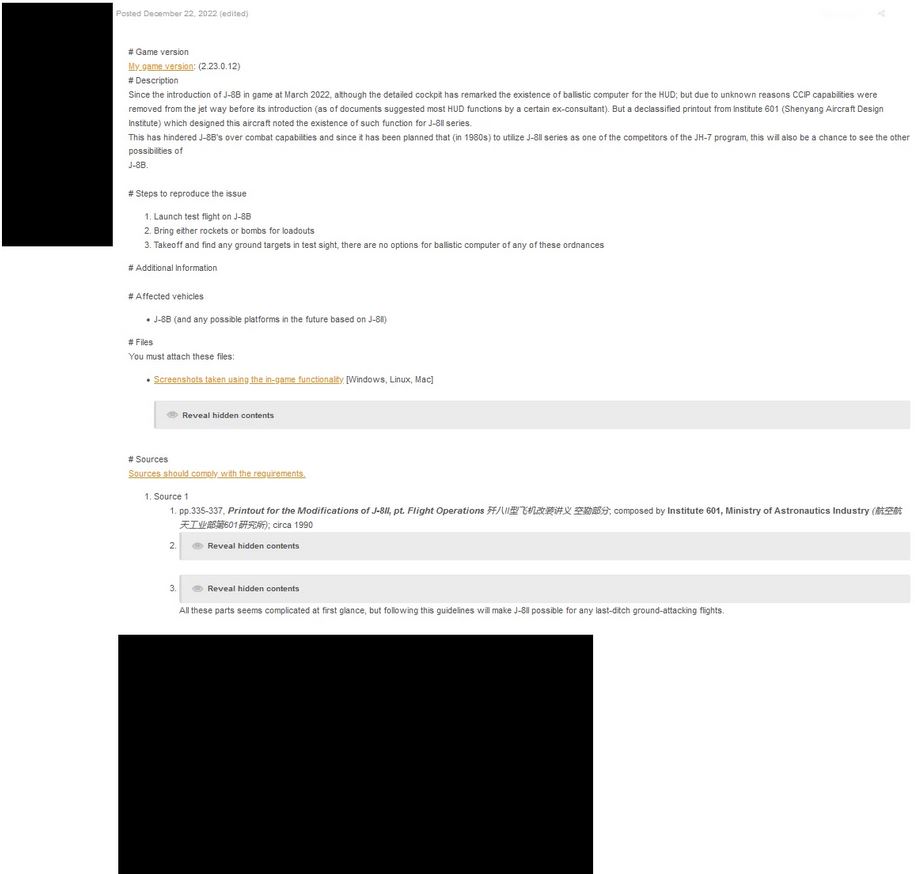This screenshot has height=874, width=915.
Task: Click eye icon in Files spoiler
Action: click(172, 415)
